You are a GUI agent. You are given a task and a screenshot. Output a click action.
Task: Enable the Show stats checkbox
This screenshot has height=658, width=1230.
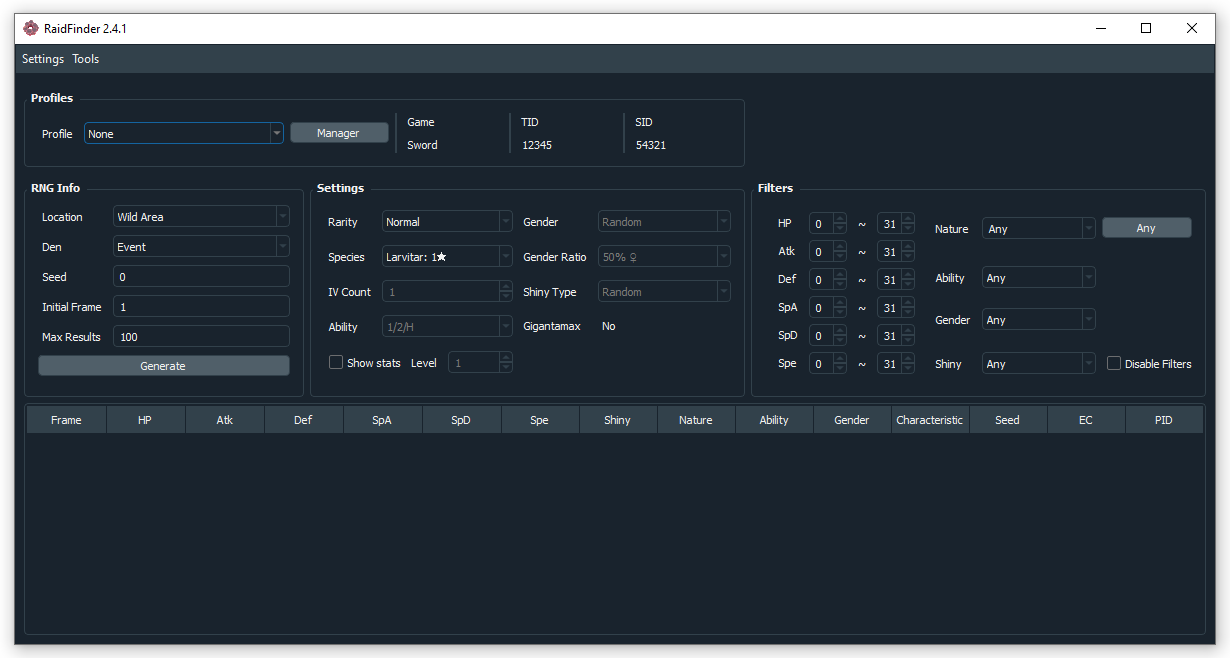pos(336,363)
